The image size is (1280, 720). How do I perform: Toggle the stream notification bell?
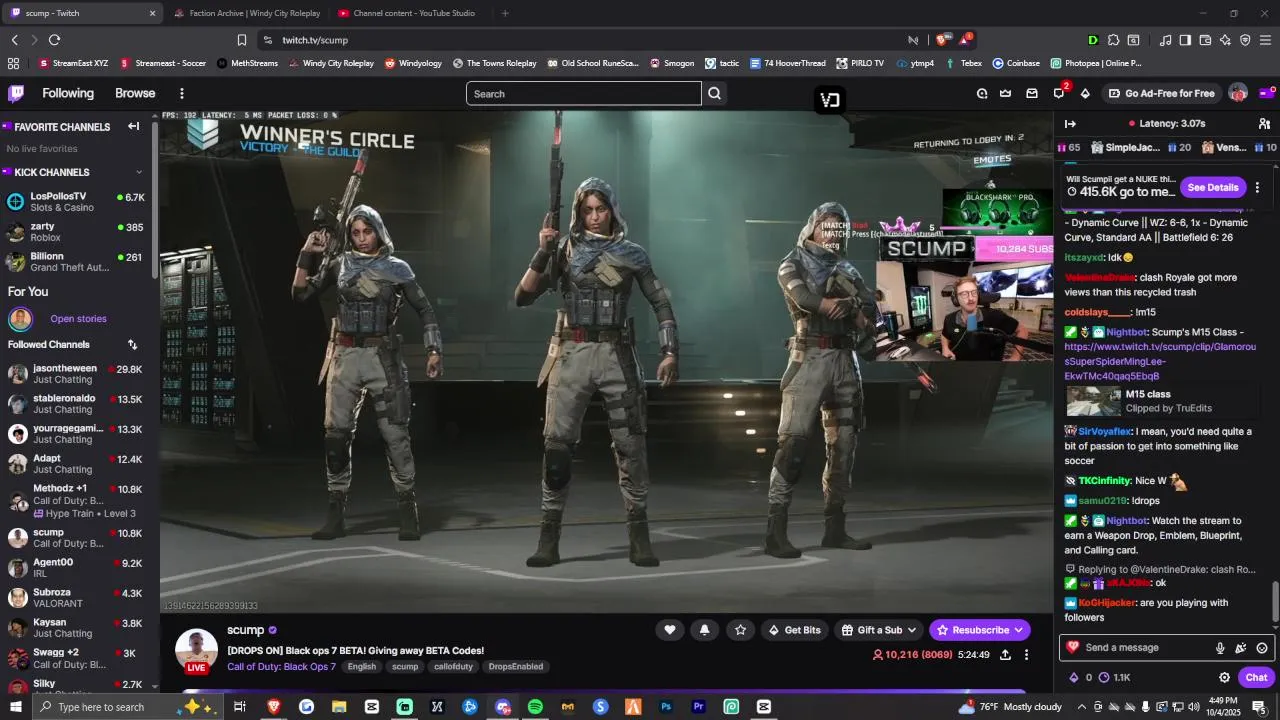[x=705, y=629]
